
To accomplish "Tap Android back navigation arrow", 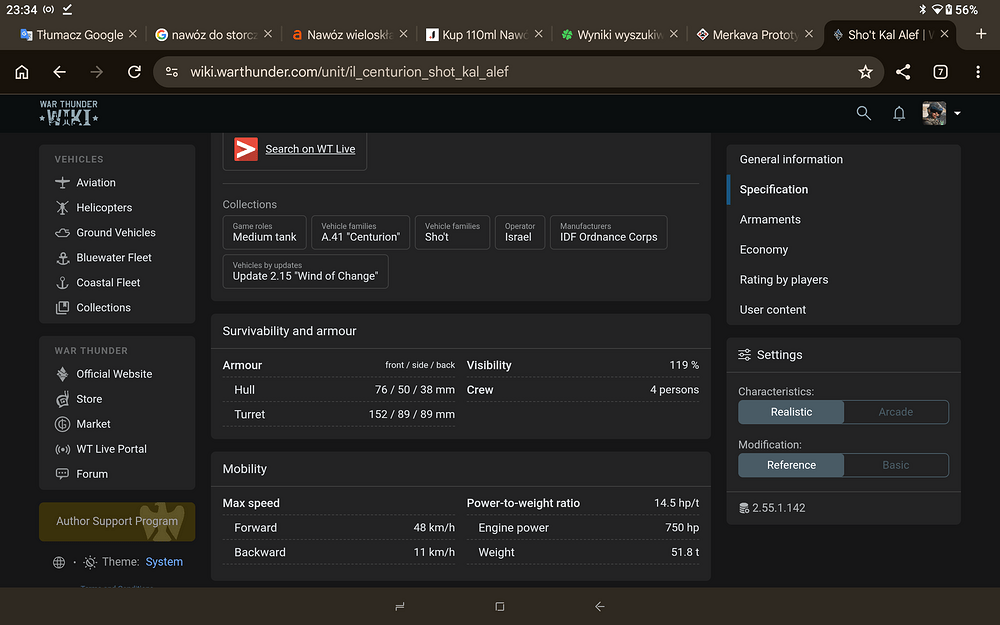I will click(x=599, y=607).
